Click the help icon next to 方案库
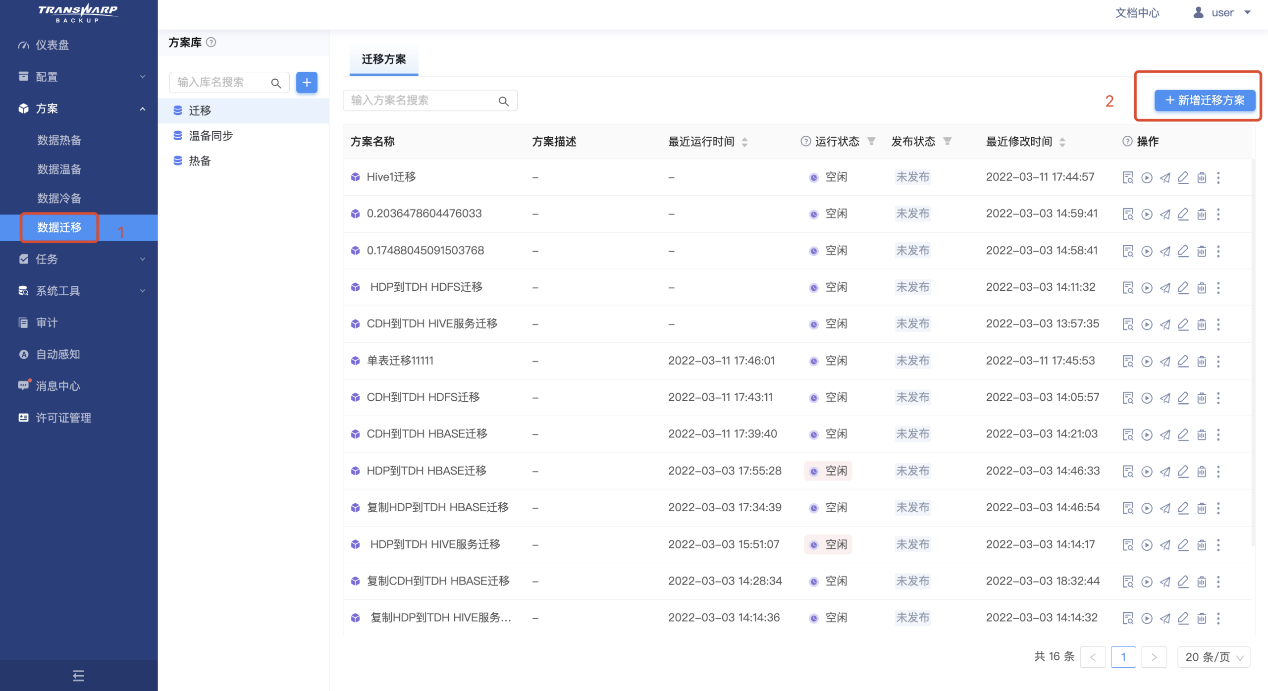Viewport: 1268px width, 691px height. [211, 43]
